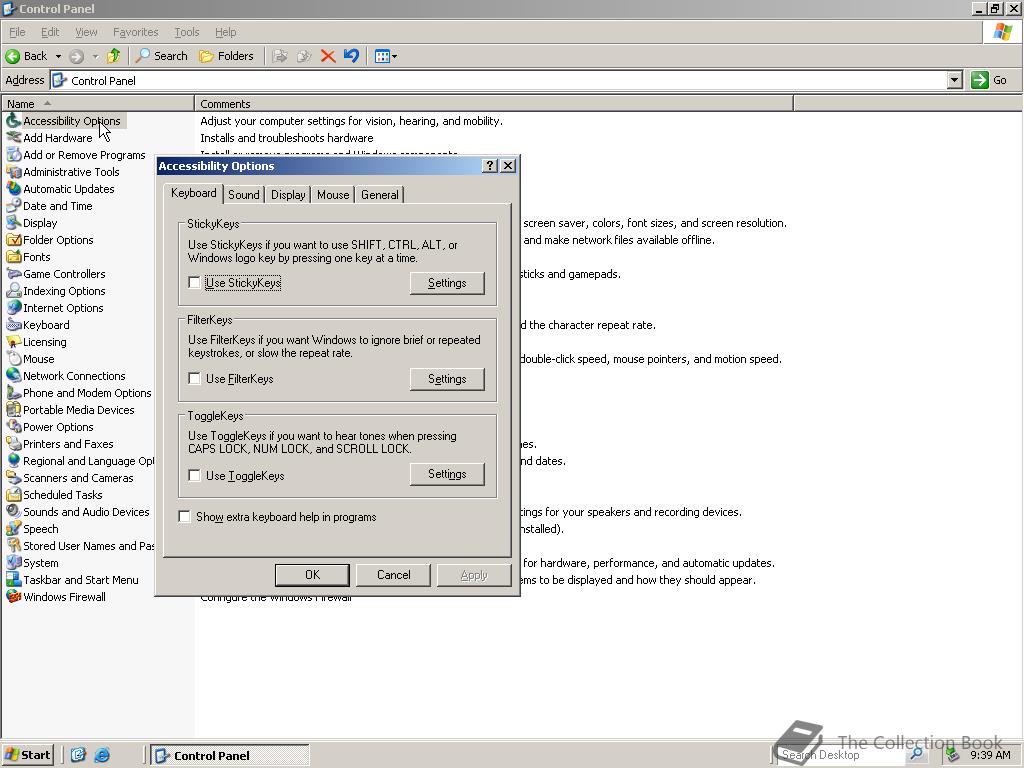Select the Folder Options icon
The width and height of the screenshot is (1024, 768).
tap(13, 240)
